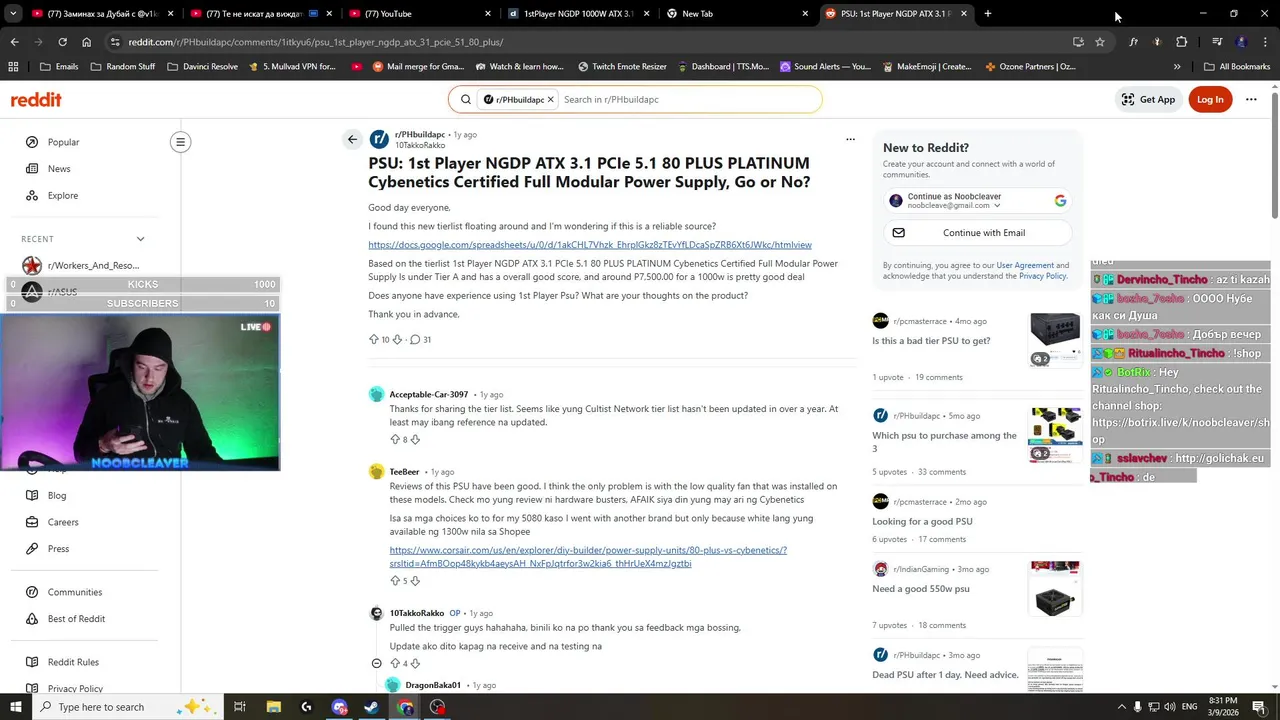Open Task View on the taskbar

[x=240, y=707]
